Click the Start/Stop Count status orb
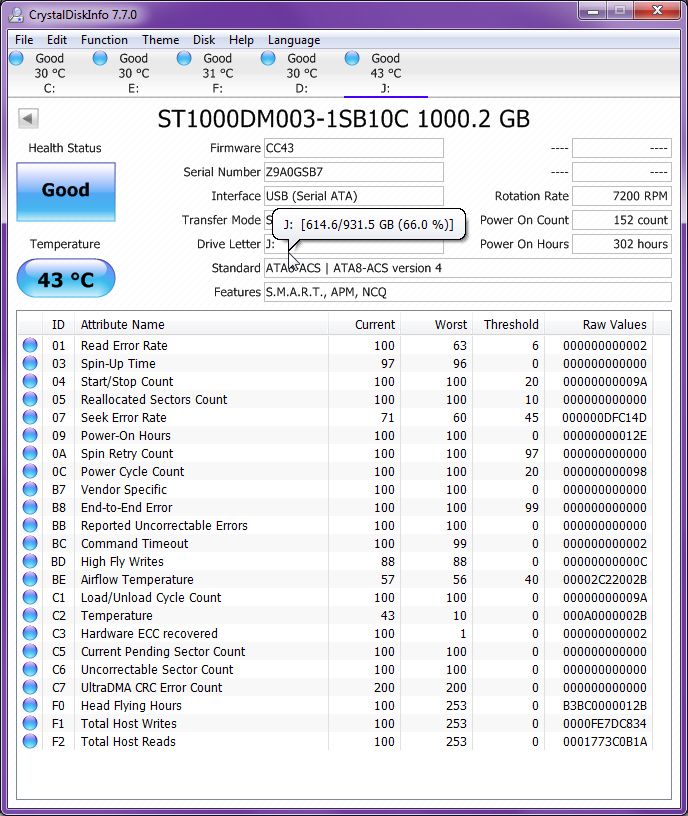This screenshot has height=816, width=688. (30, 381)
